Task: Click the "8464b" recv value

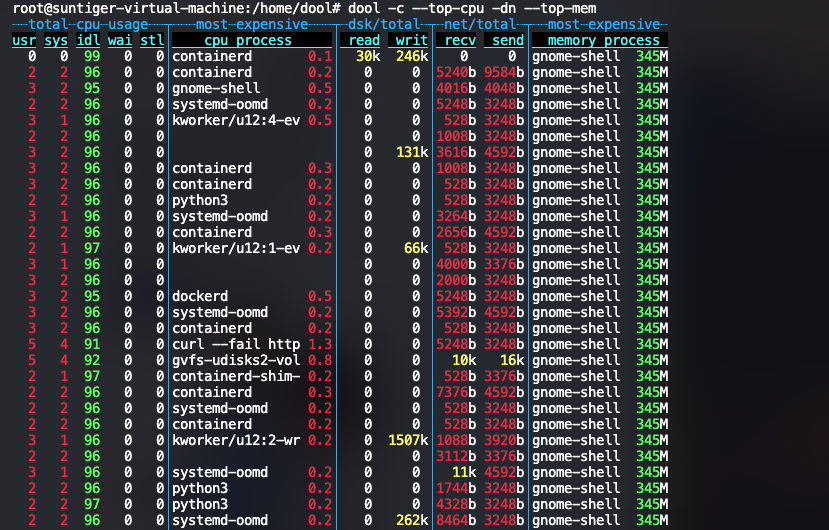Action: (x=456, y=520)
